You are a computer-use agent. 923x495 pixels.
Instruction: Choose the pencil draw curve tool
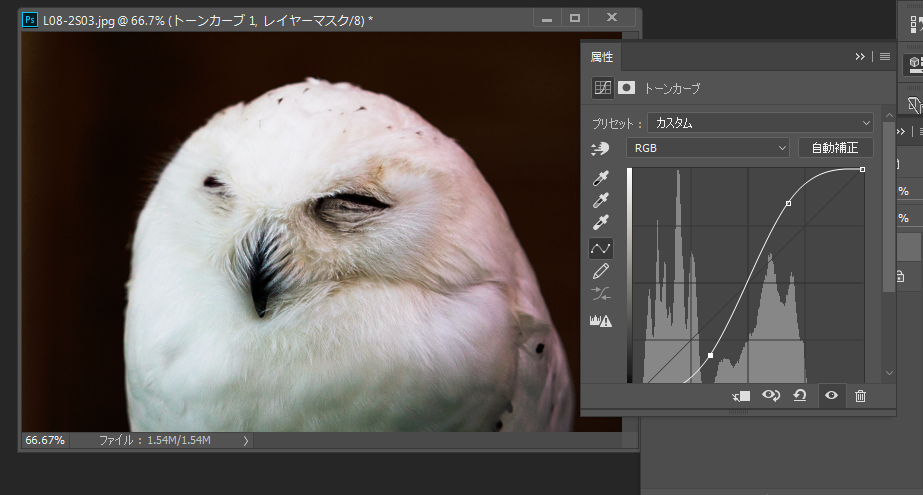pyautogui.click(x=600, y=271)
